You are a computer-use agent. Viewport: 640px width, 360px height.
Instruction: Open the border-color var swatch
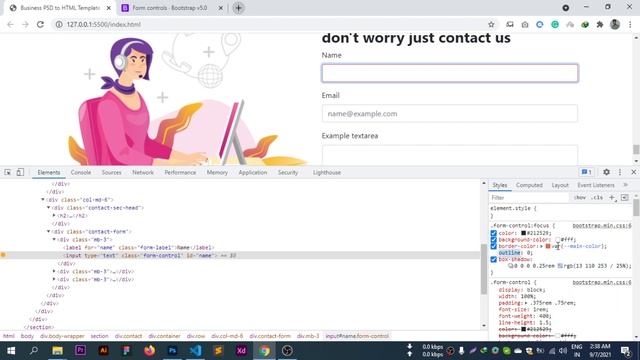tap(548, 246)
